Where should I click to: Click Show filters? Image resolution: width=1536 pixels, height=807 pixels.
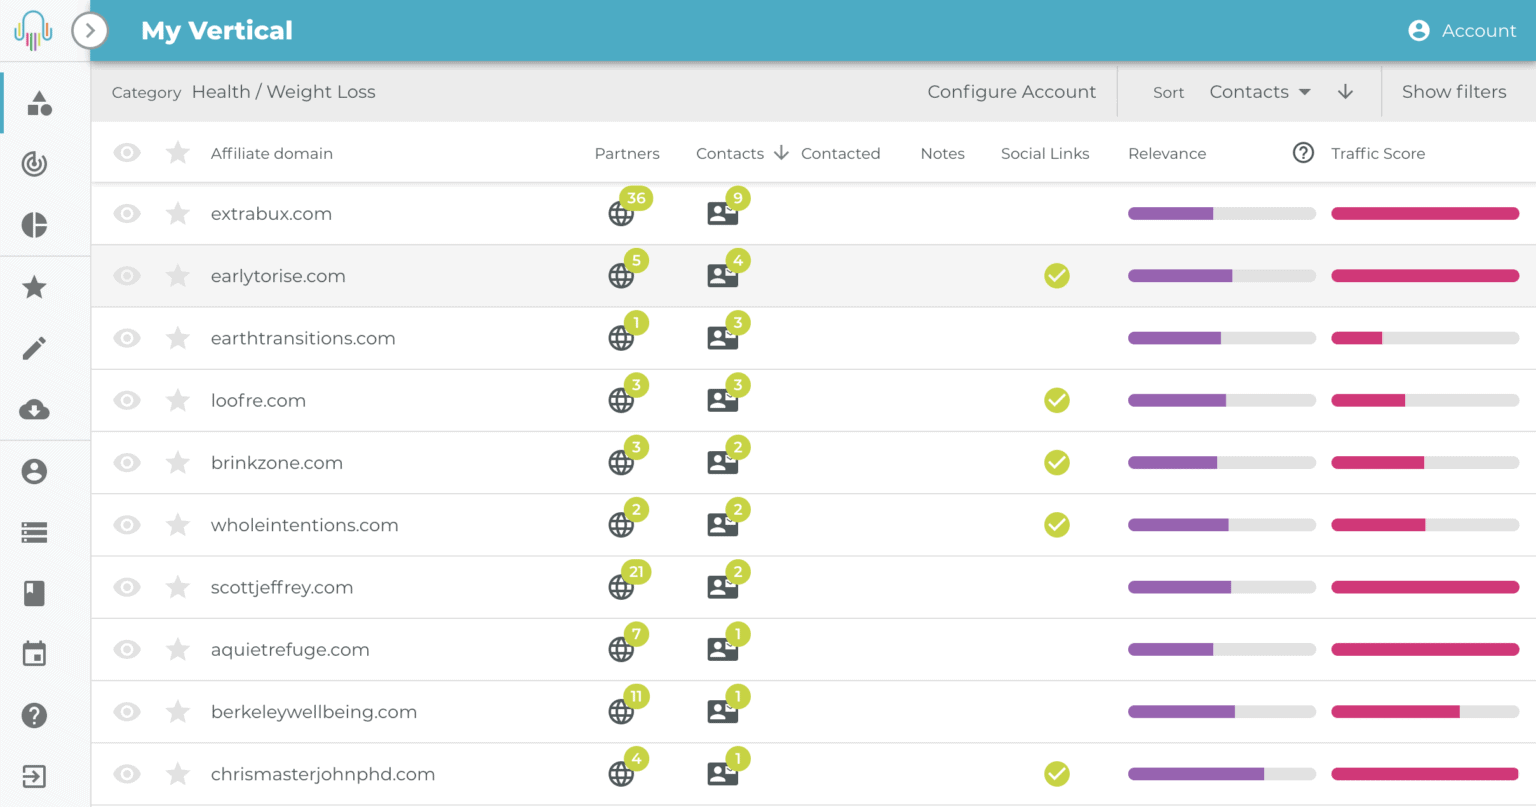pos(1454,92)
